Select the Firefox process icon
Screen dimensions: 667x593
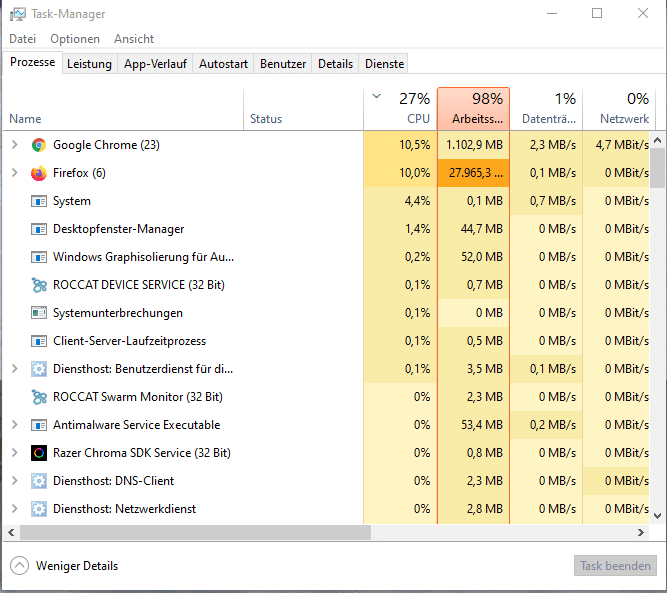[x=39, y=173]
